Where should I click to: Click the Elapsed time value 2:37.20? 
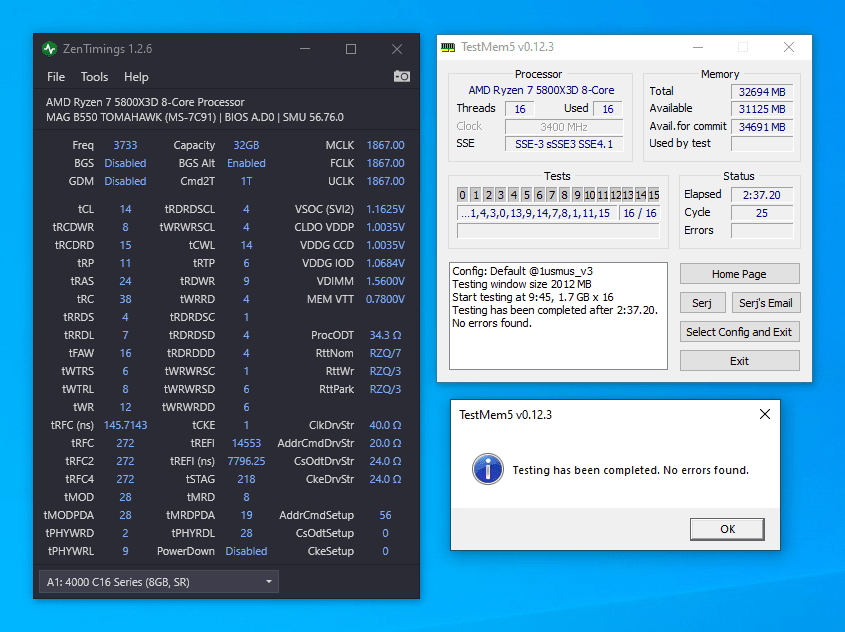[761, 195]
